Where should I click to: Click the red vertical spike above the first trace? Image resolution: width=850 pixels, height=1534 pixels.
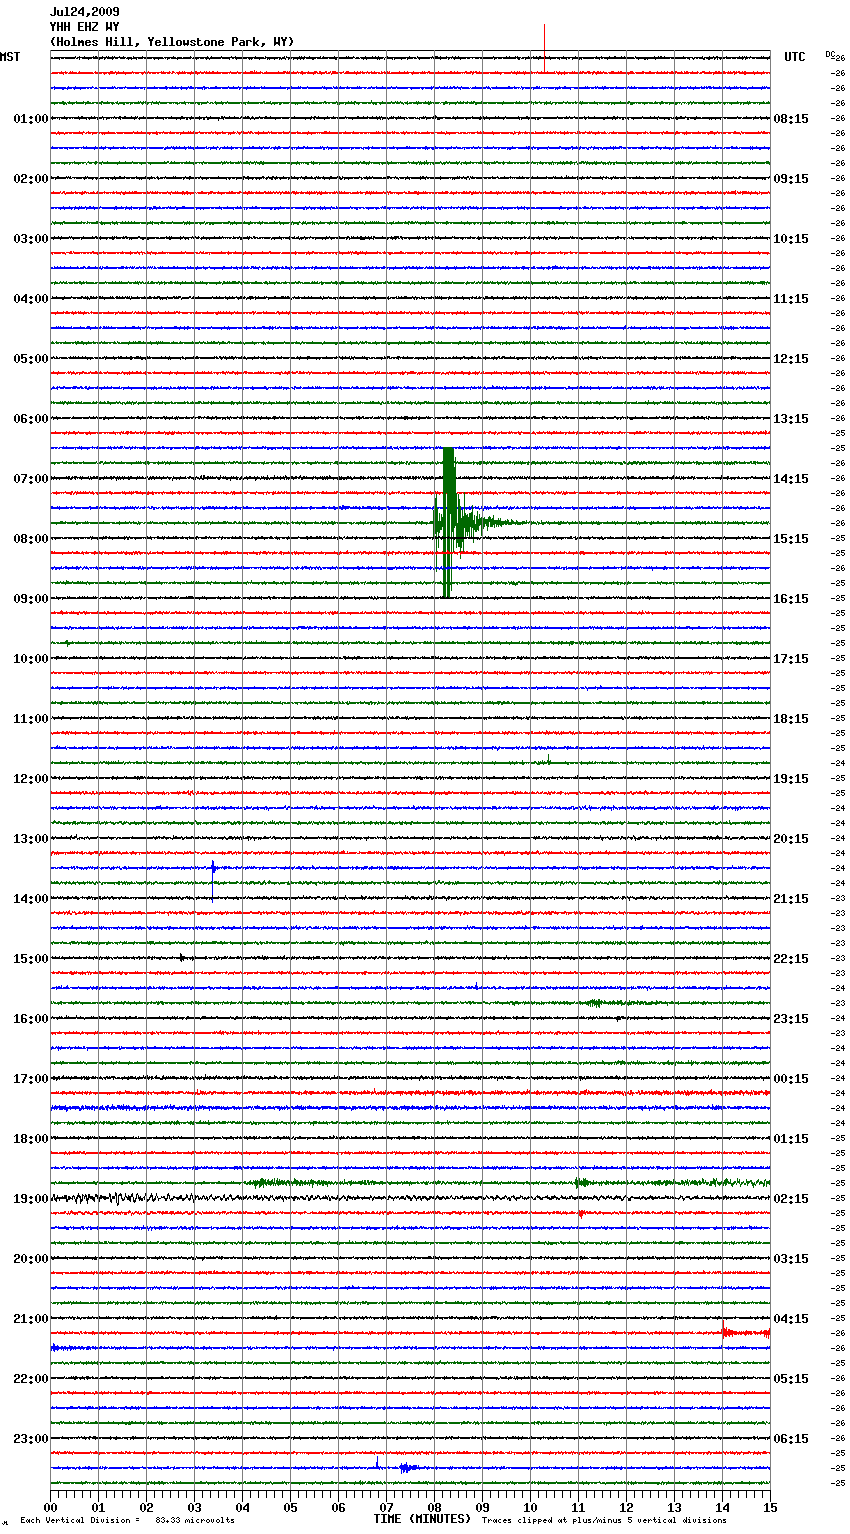pyautogui.click(x=544, y=47)
